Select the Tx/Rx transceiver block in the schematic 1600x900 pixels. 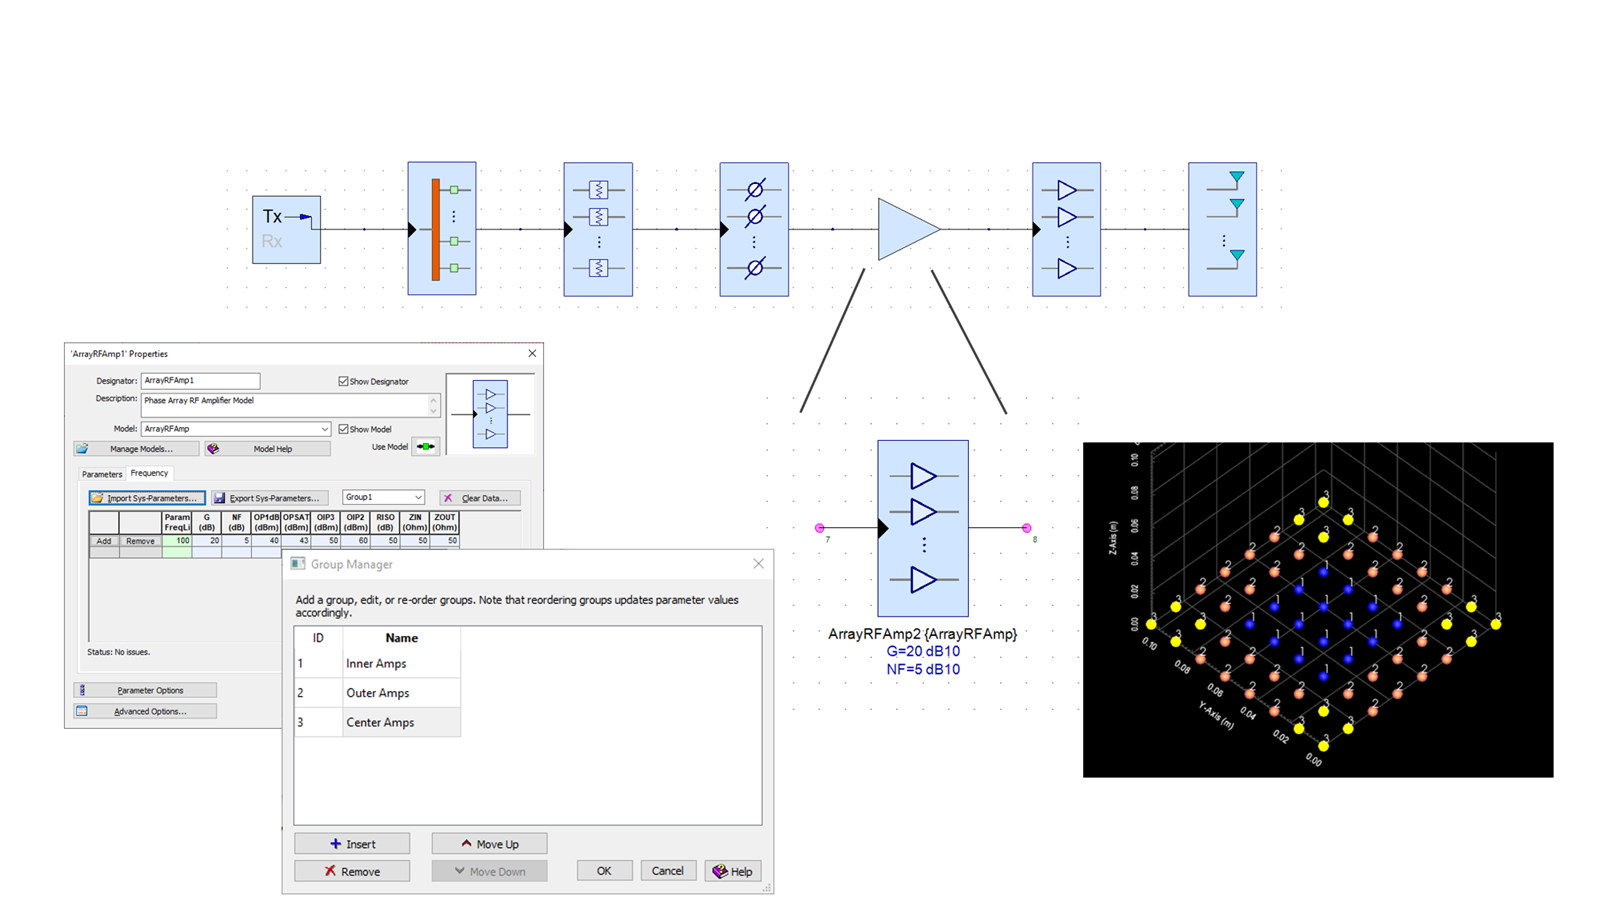pos(286,229)
